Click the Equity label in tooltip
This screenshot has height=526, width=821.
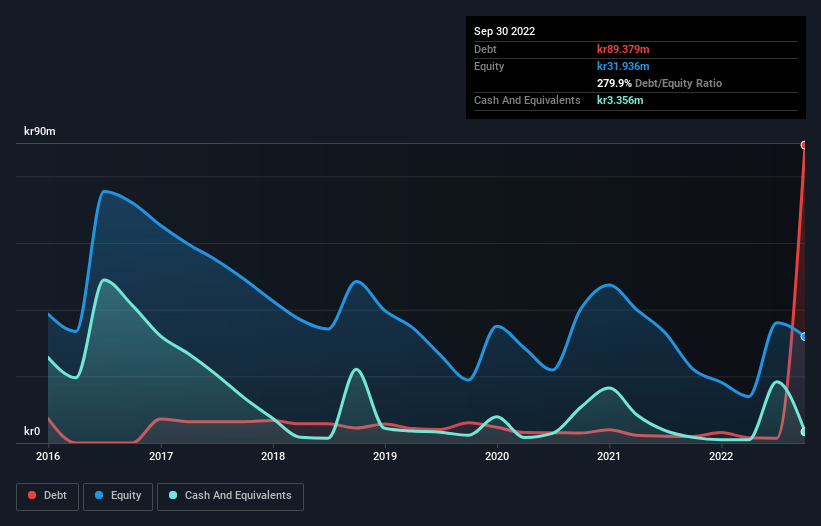pyautogui.click(x=489, y=66)
